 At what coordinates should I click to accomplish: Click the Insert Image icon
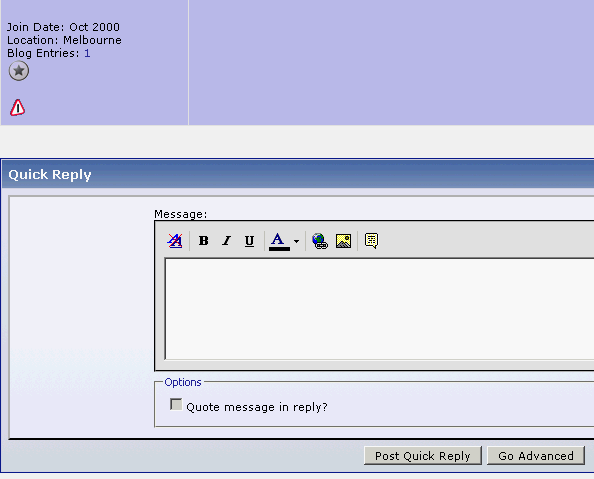point(343,241)
